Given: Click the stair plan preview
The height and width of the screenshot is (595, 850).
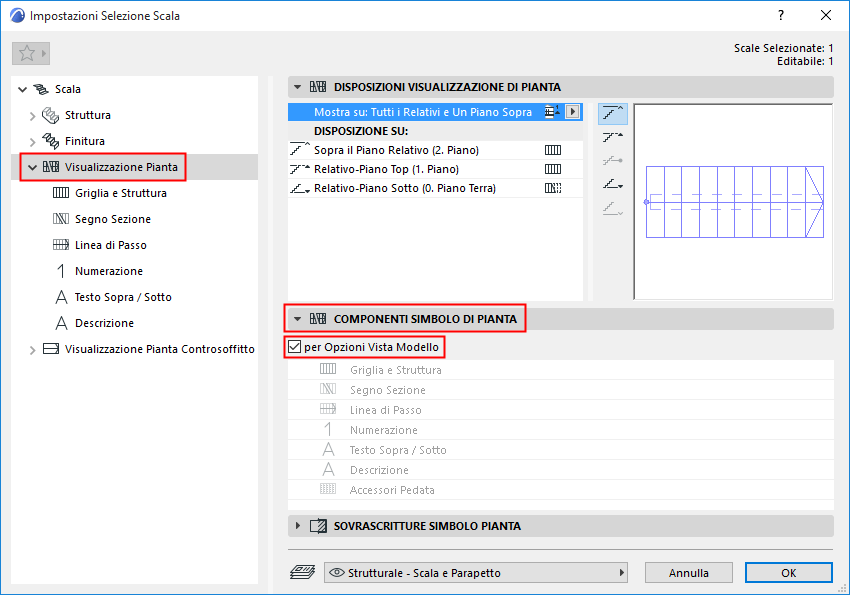Looking at the screenshot, I should coord(733,202).
